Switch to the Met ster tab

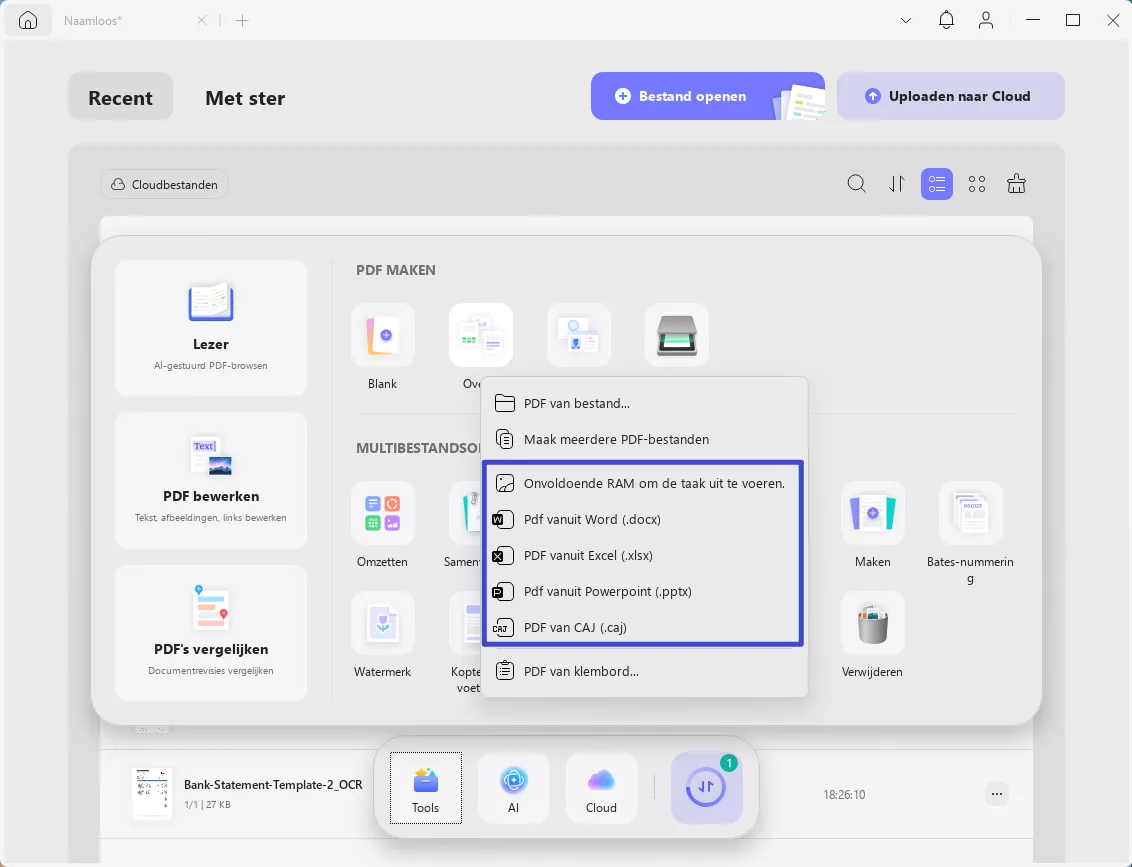point(245,97)
